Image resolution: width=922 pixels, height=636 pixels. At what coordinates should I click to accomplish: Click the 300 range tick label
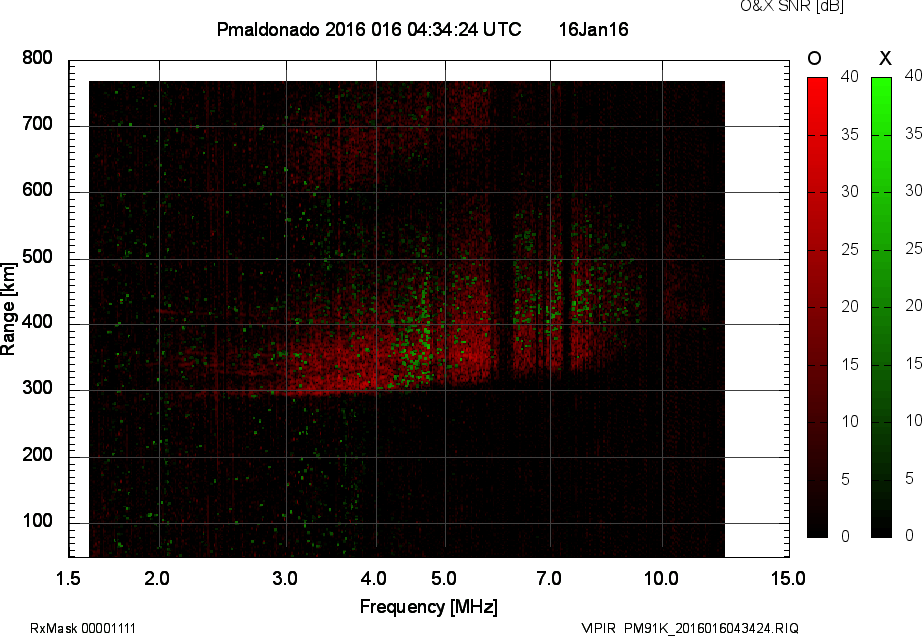coord(37,388)
